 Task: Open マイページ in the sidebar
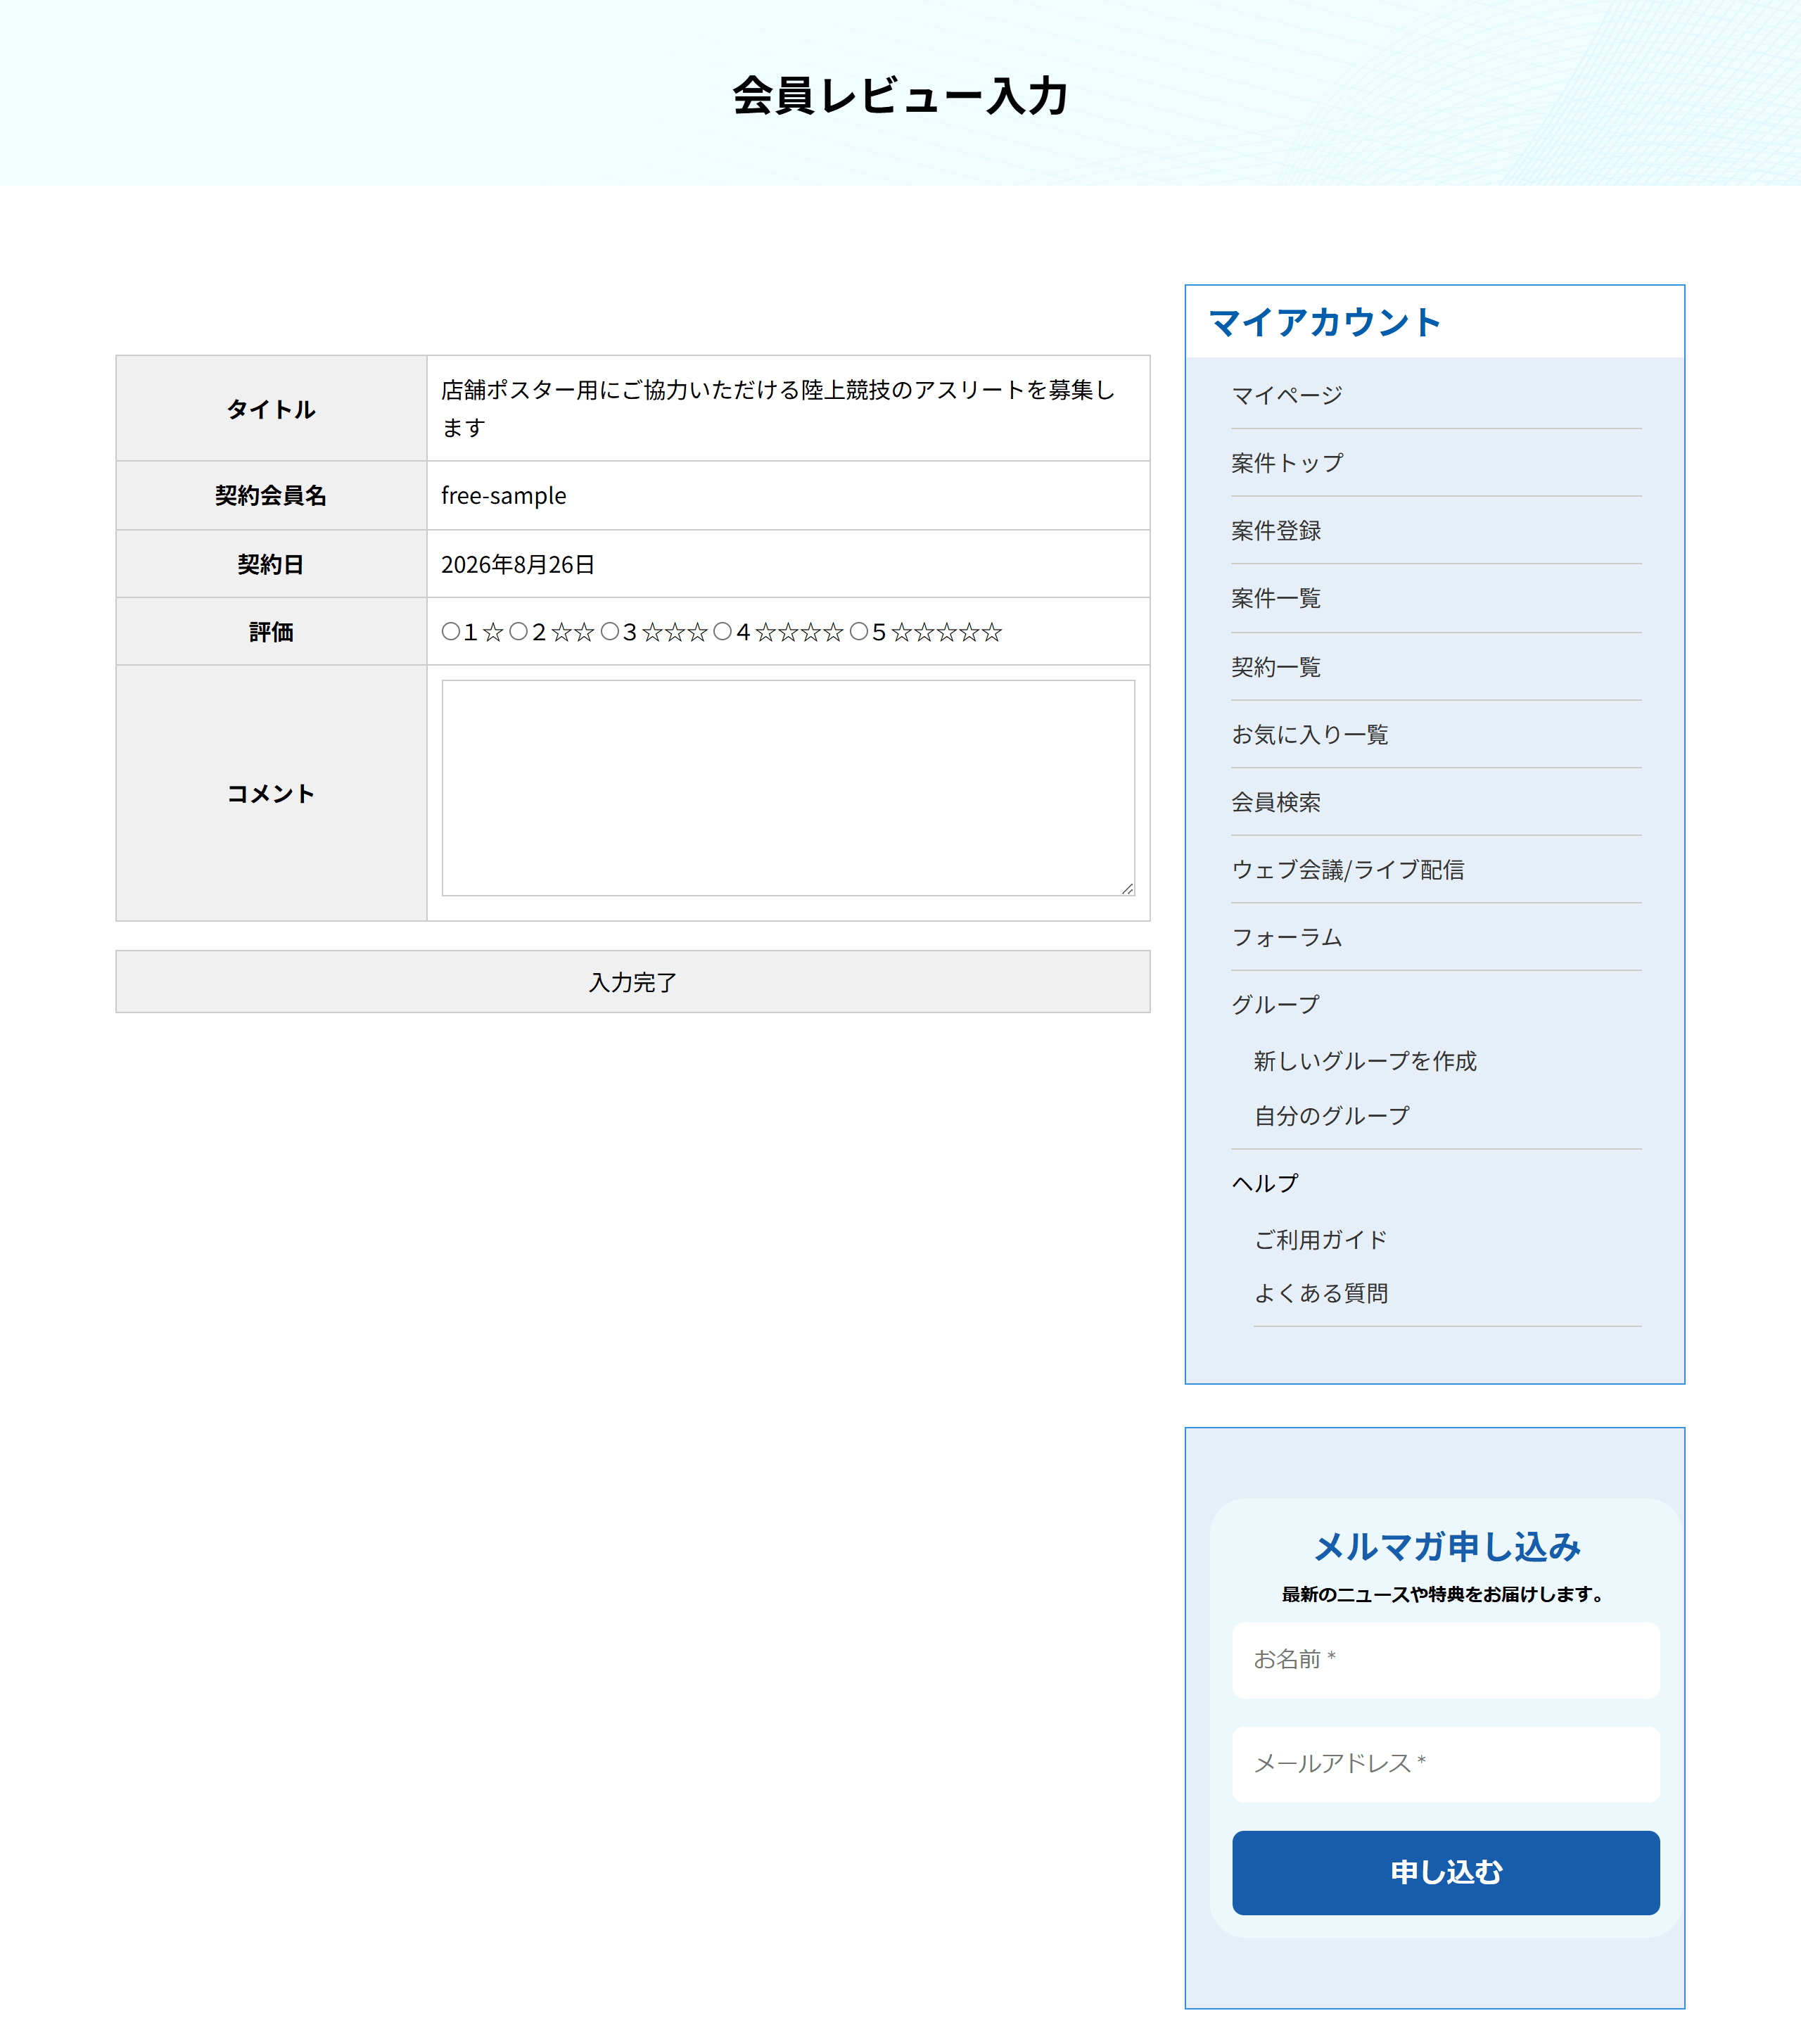pyautogui.click(x=1287, y=395)
